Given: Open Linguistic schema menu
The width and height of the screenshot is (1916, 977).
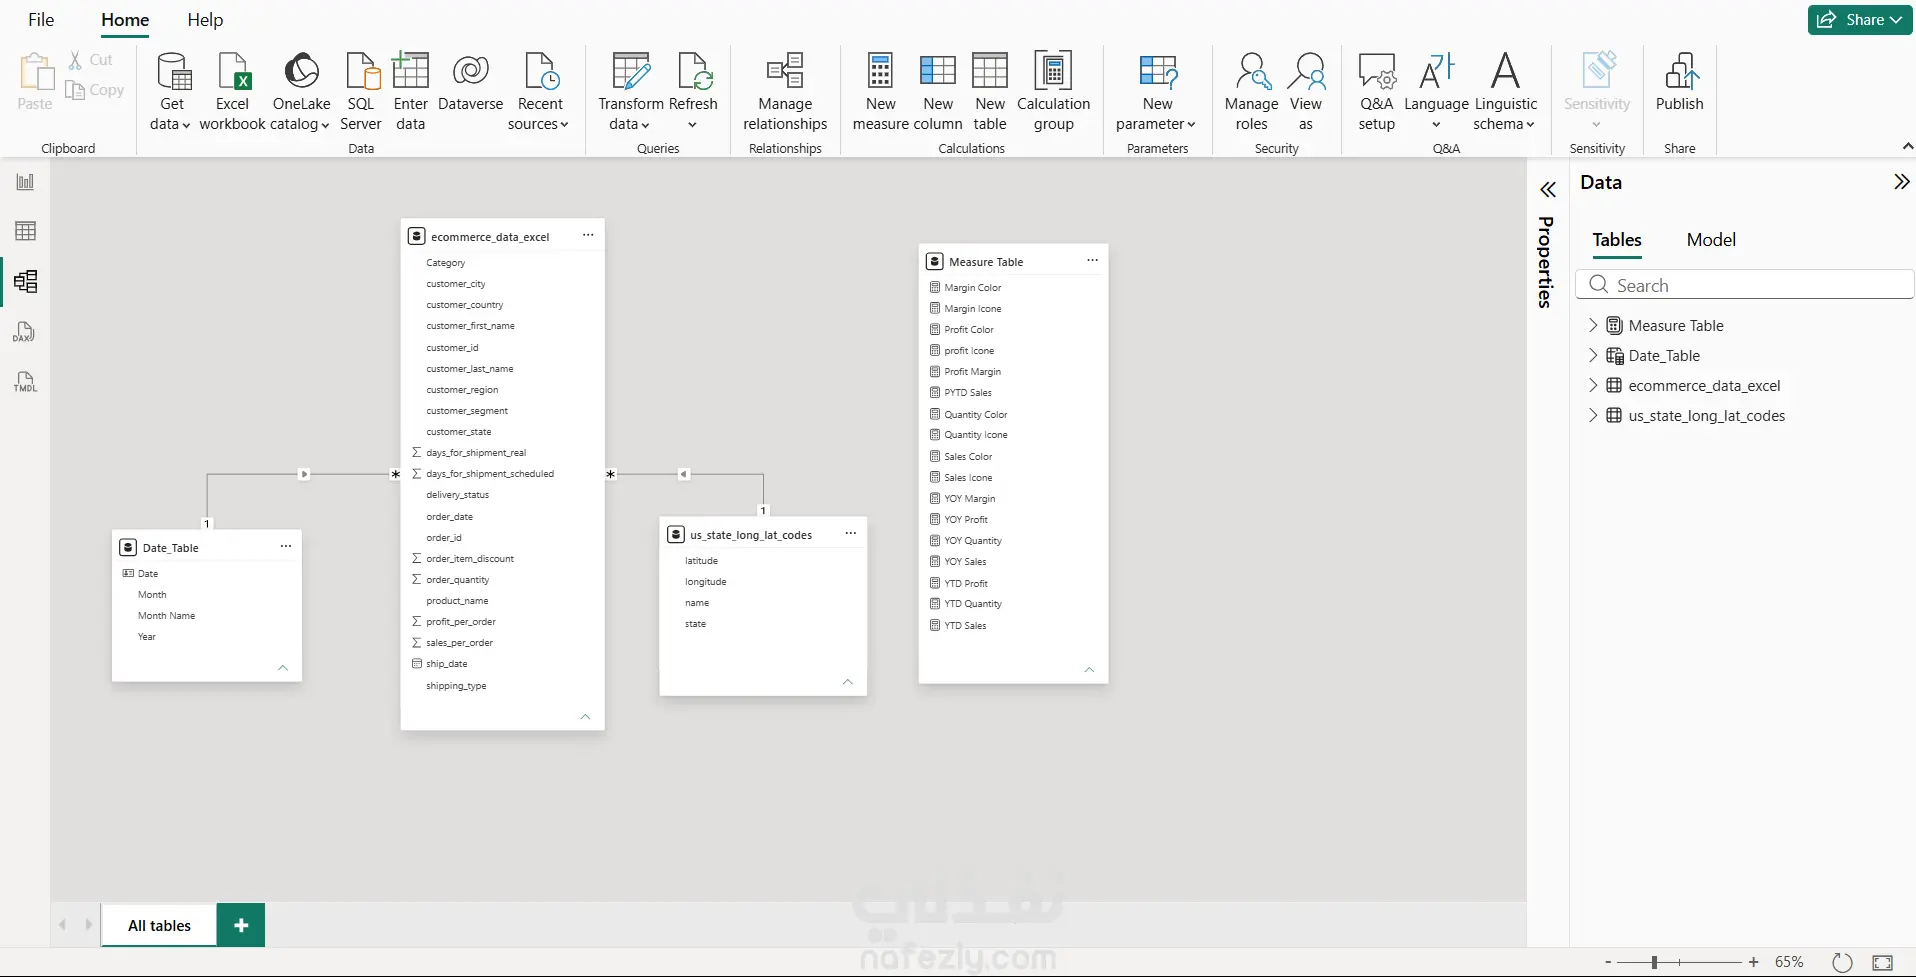Looking at the screenshot, I should tap(1505, 92).
